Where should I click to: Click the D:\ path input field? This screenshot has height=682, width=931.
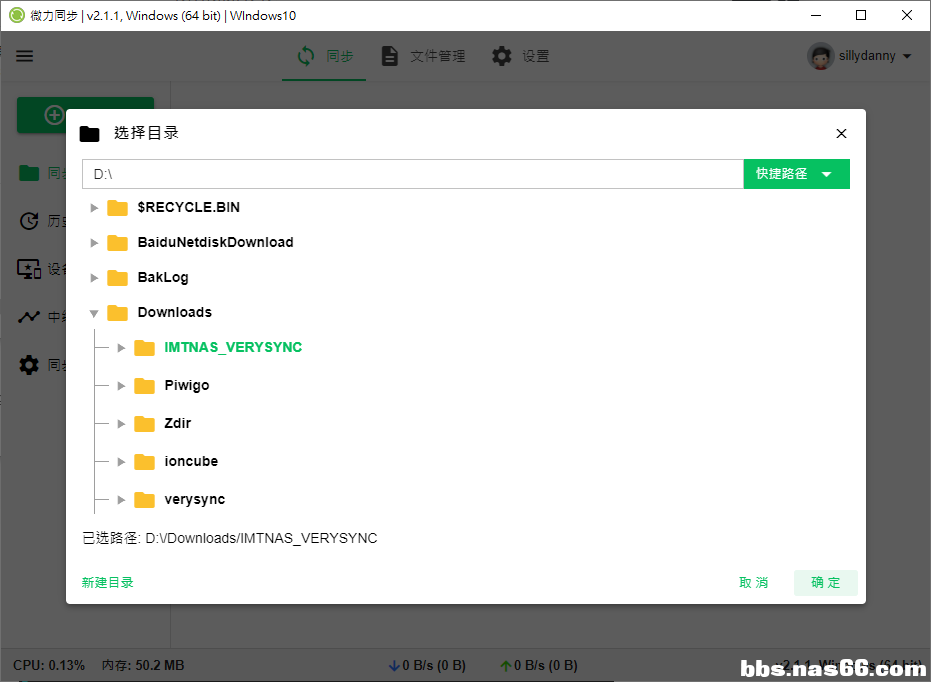413,174
